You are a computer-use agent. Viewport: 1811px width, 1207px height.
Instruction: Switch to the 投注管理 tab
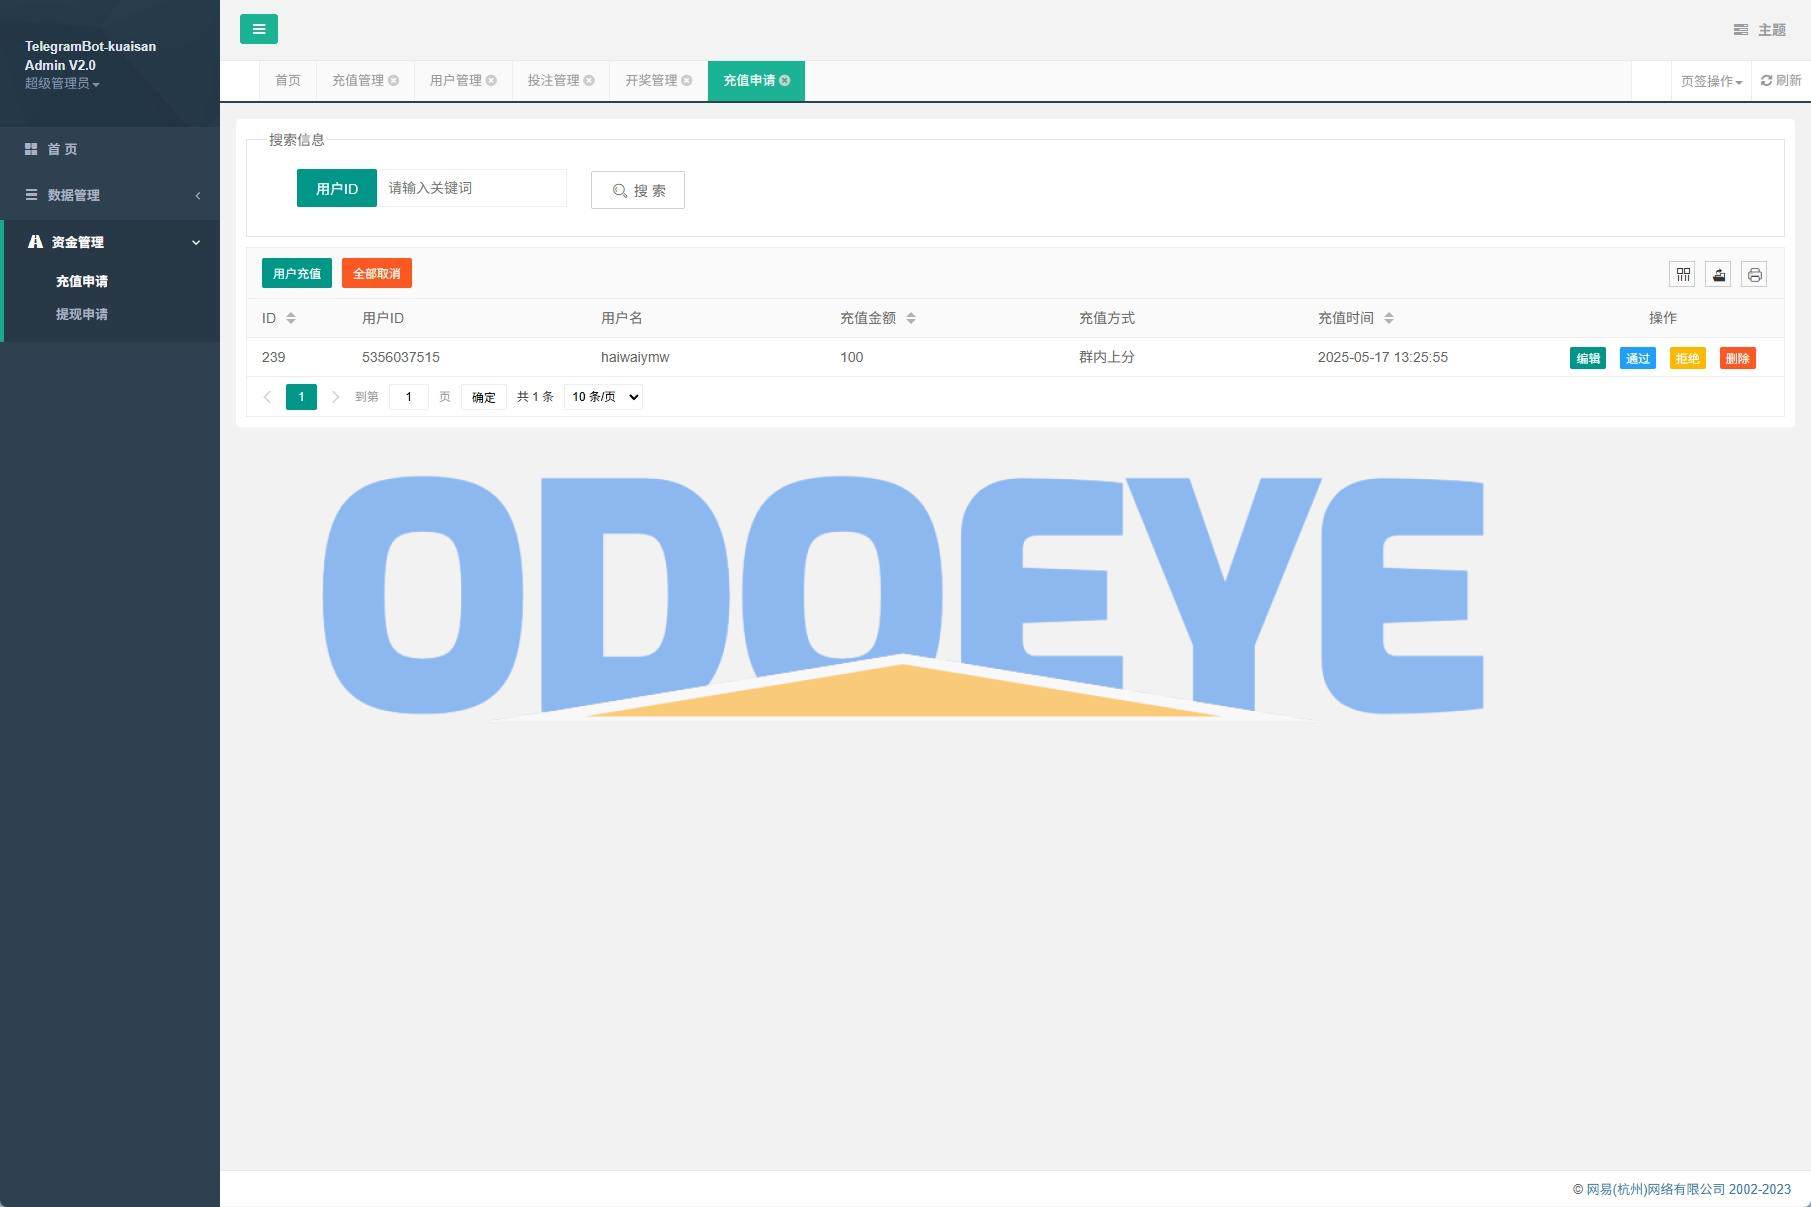[x=554, y=80]
